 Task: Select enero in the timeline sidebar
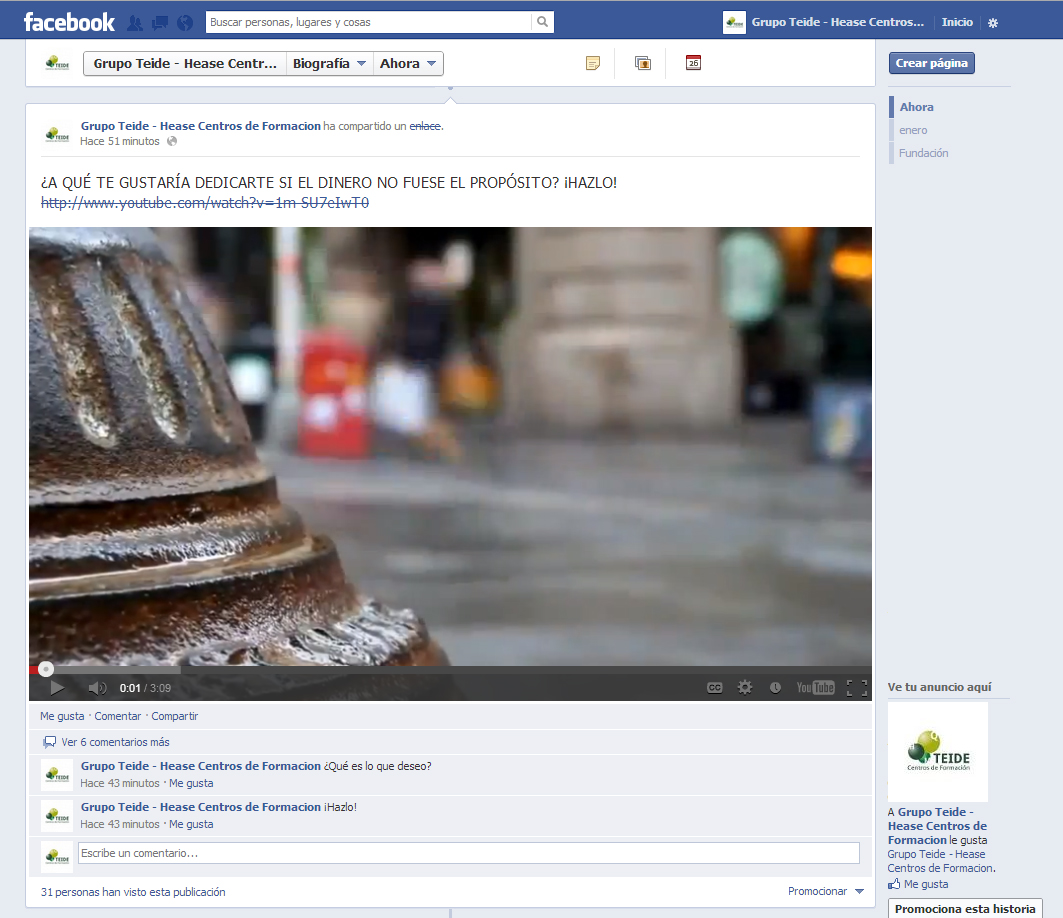(913, 130)
